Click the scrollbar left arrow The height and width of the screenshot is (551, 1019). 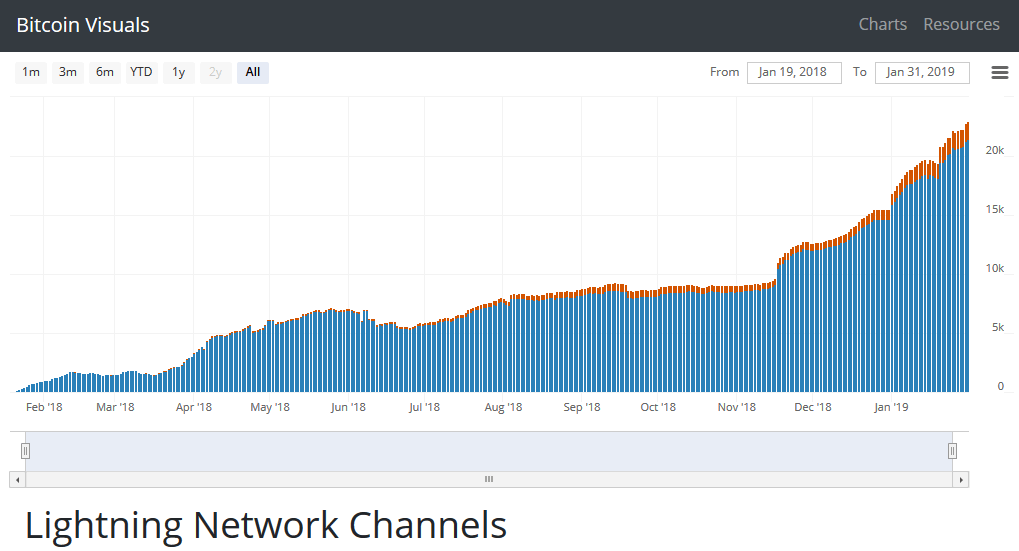(x=16, y=480)
